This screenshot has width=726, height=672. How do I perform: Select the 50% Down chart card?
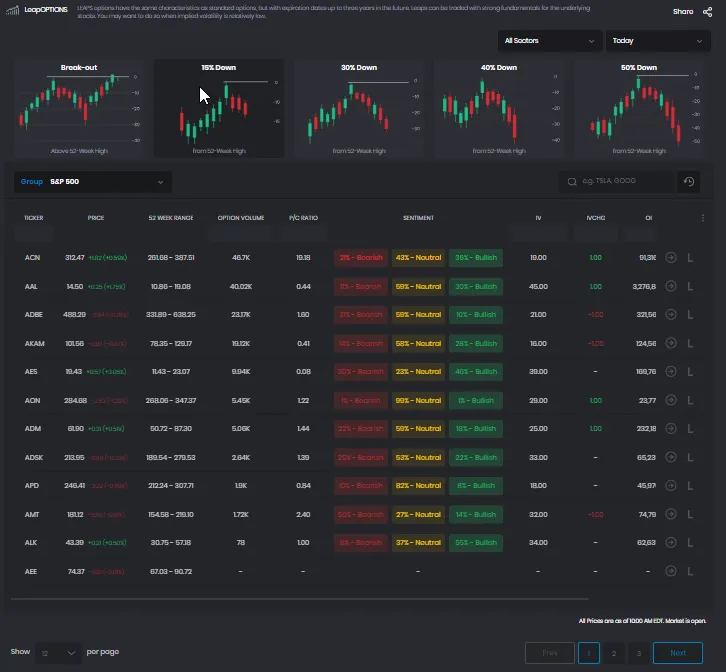pos(639,108)
